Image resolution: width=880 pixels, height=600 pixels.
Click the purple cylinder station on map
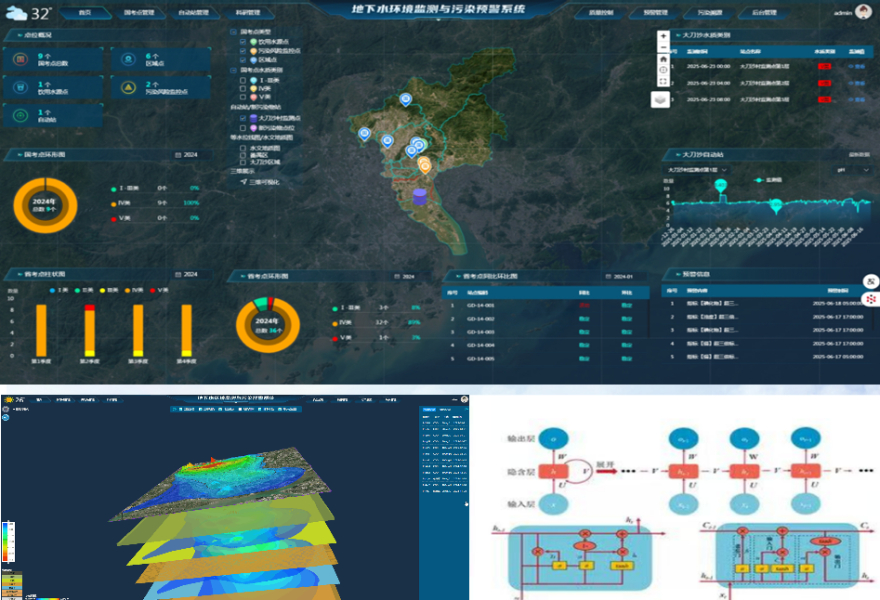pyautogui.click(x=419, y=196)
